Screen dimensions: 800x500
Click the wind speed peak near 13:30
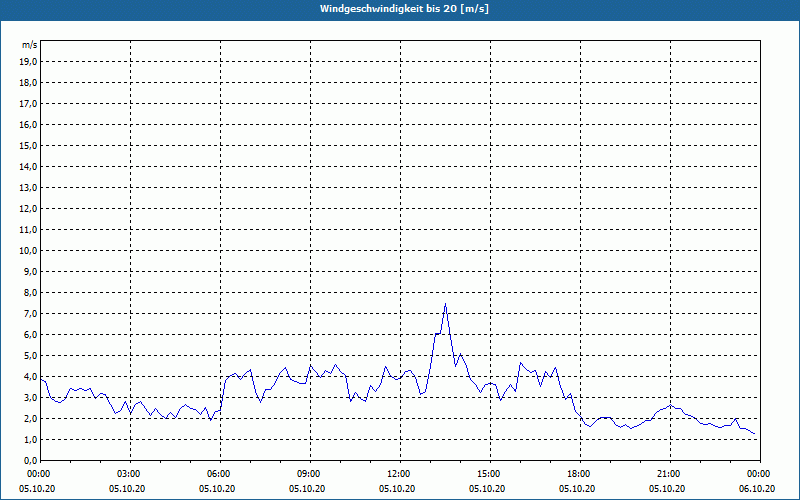(445, 304)
